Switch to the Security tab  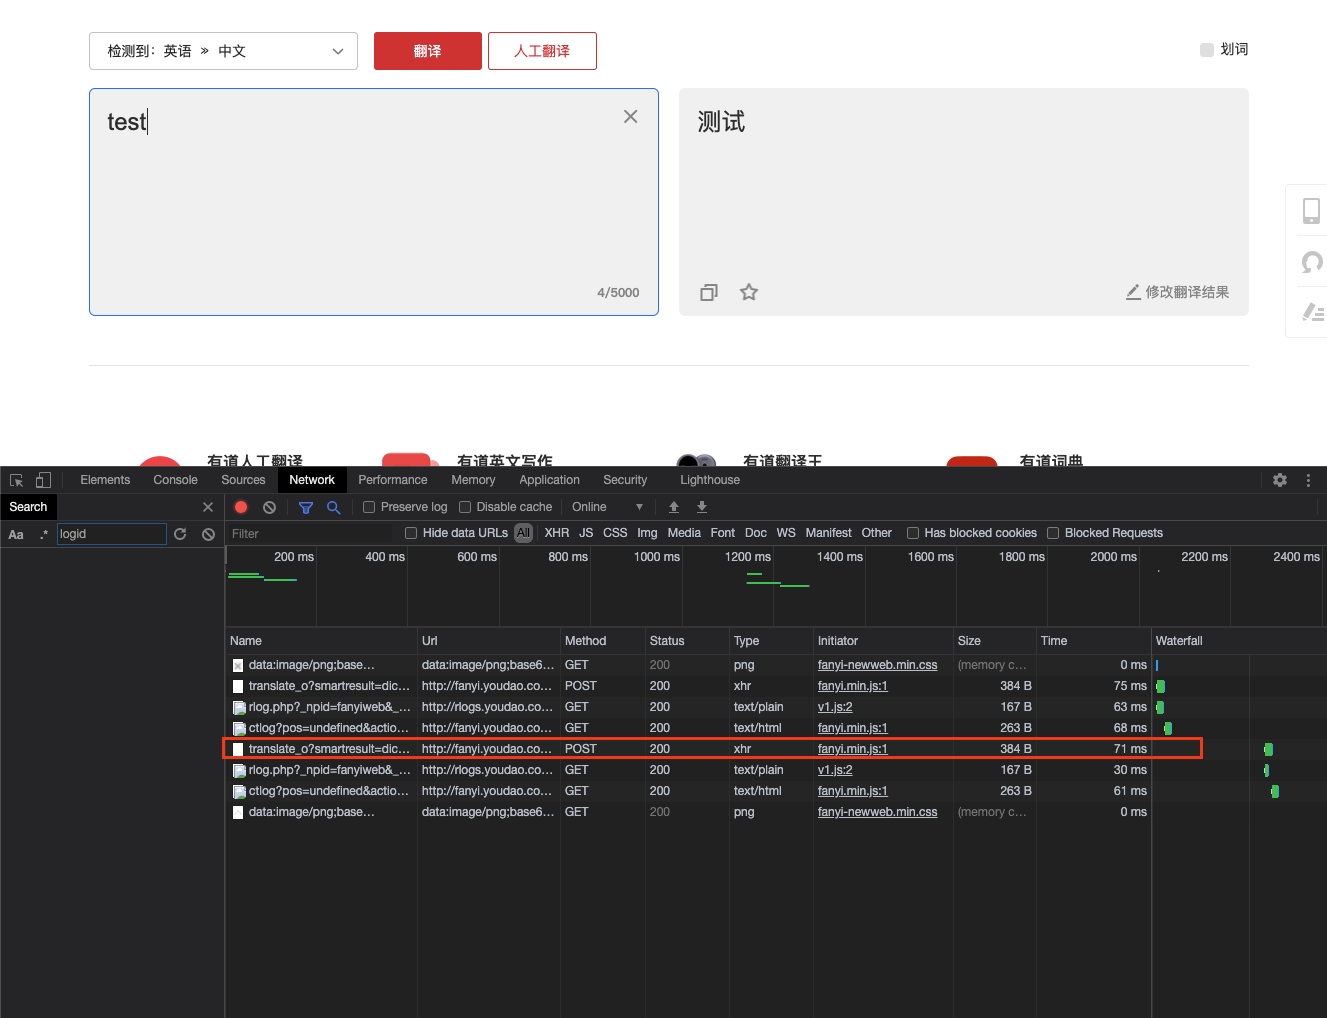[625, 480]
